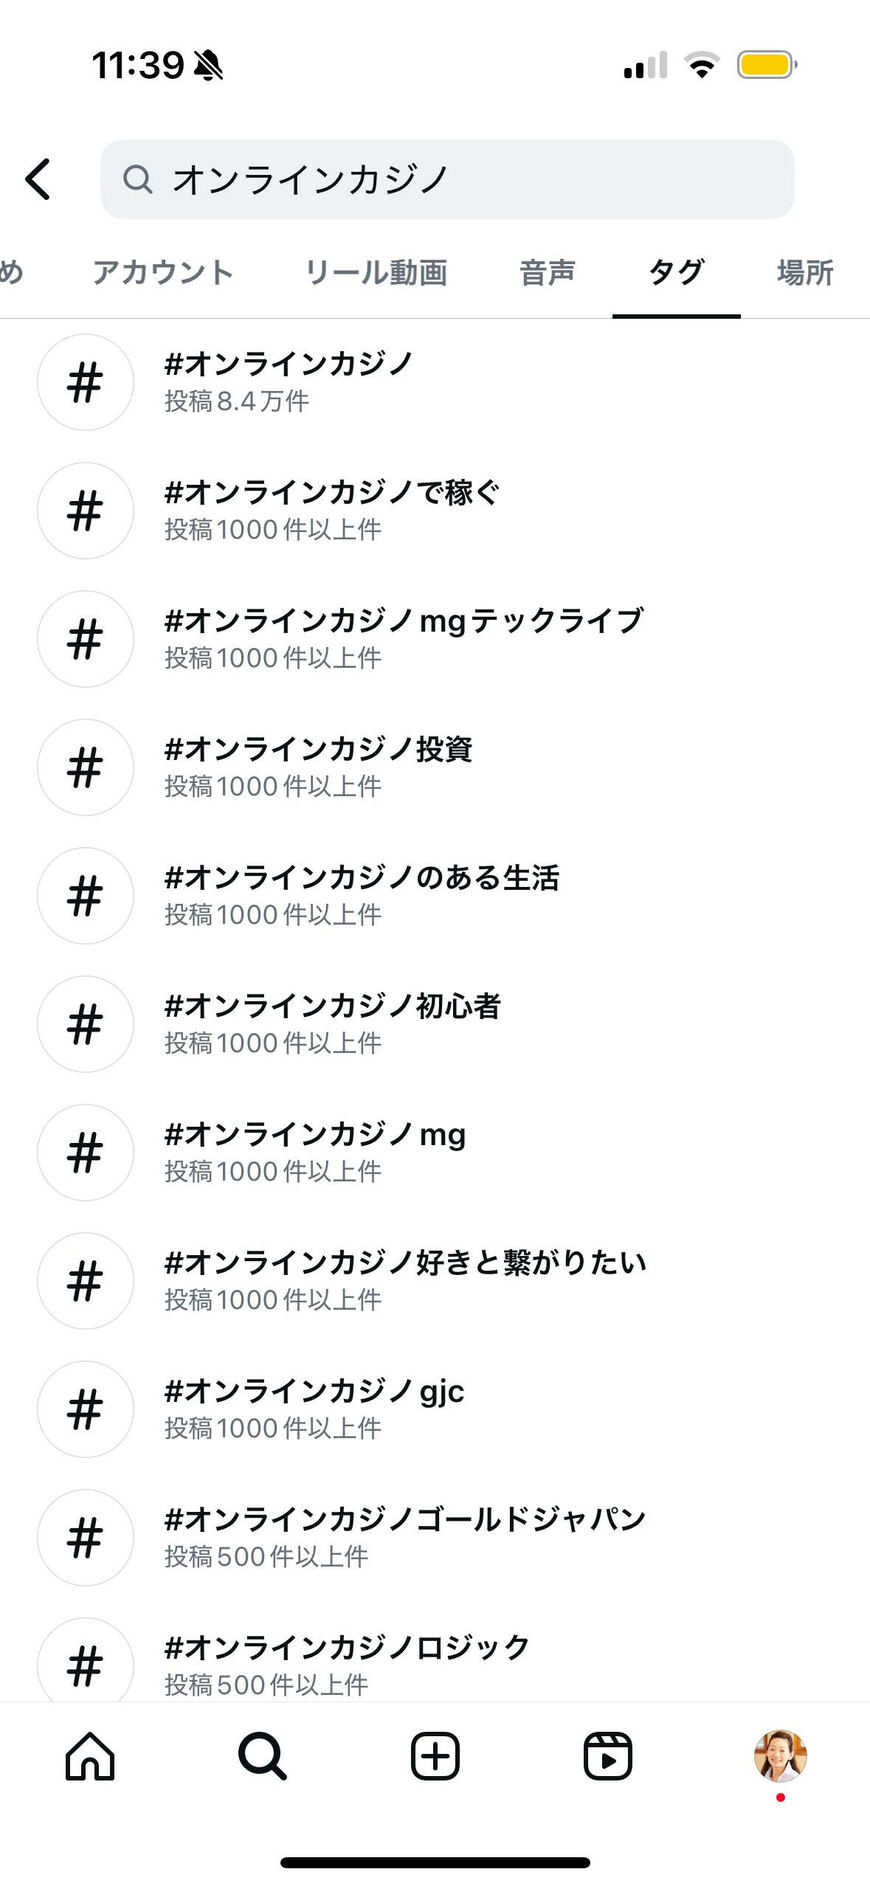The width and height of the screenshot is (870, 1886).
Task: Click the back arrow at top left
Action: click(38, 179)
